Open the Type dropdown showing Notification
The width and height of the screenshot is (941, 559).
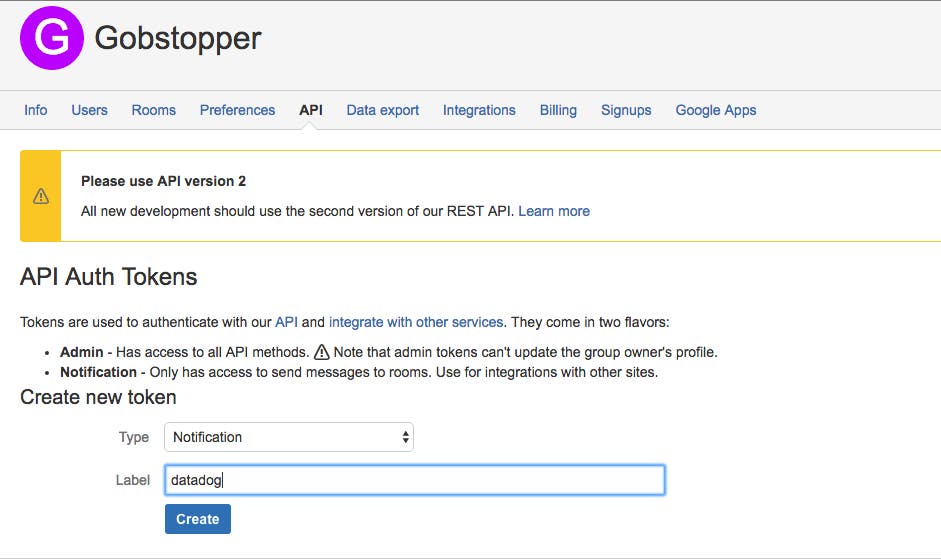point(289,437)
